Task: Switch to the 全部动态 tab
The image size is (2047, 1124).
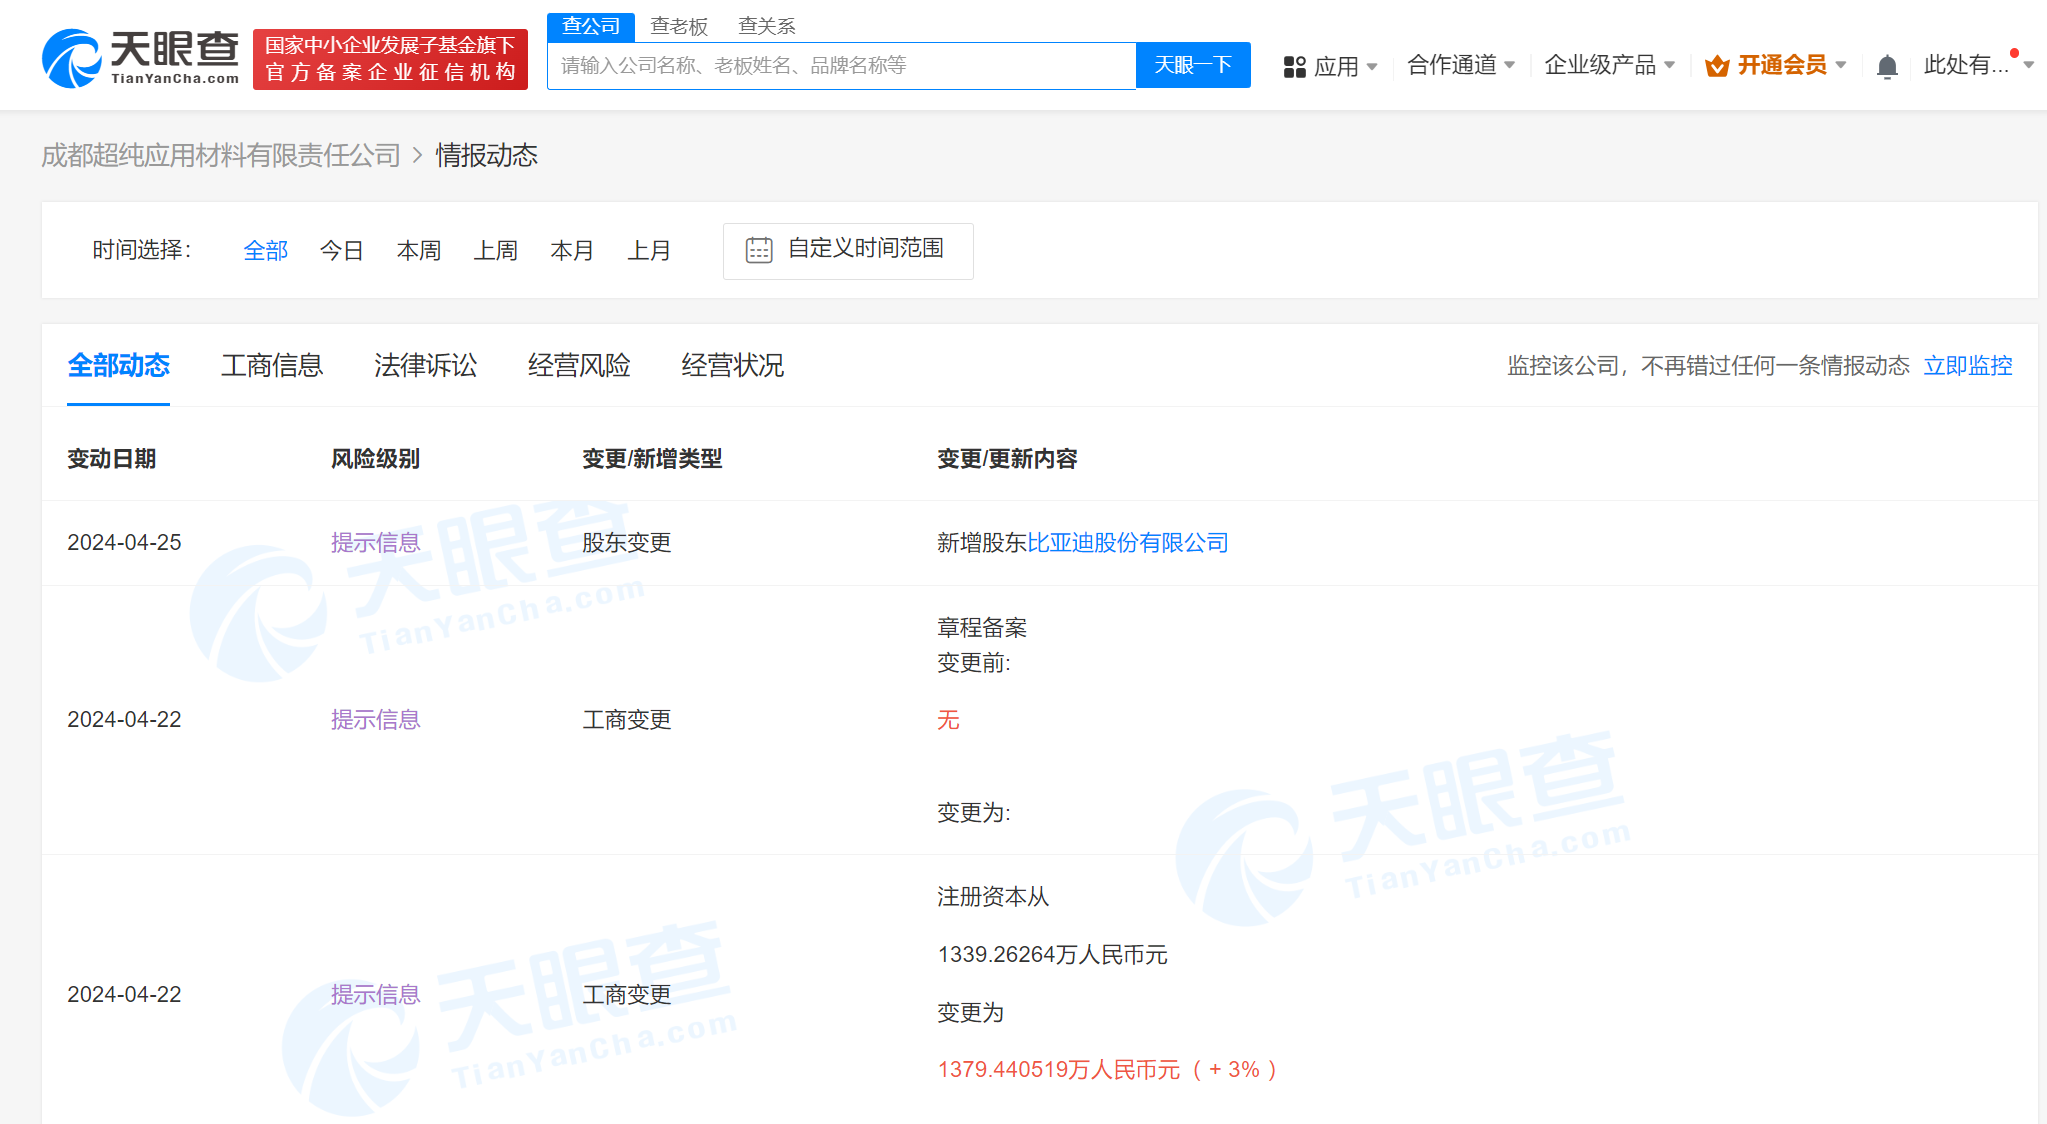Action: [x=118, y=366]
